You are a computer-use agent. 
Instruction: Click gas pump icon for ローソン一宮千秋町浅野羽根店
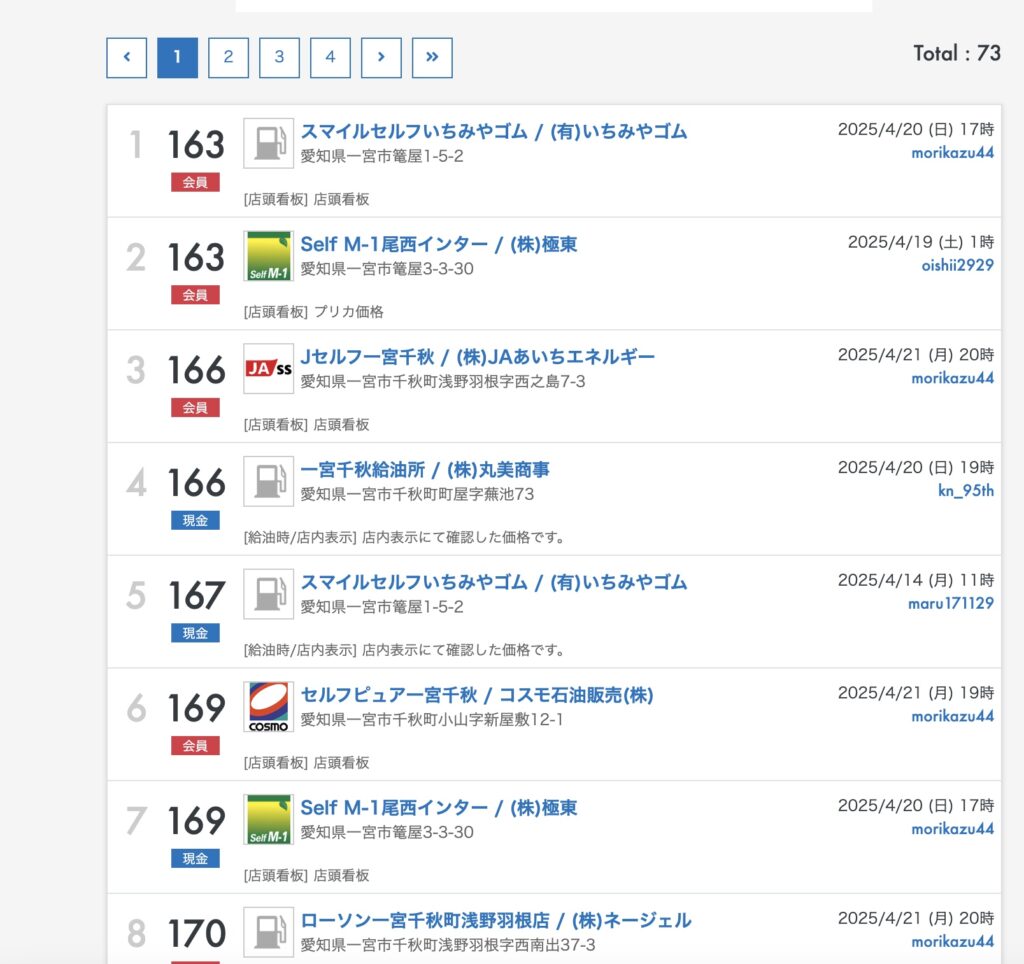tap(268, 932)
